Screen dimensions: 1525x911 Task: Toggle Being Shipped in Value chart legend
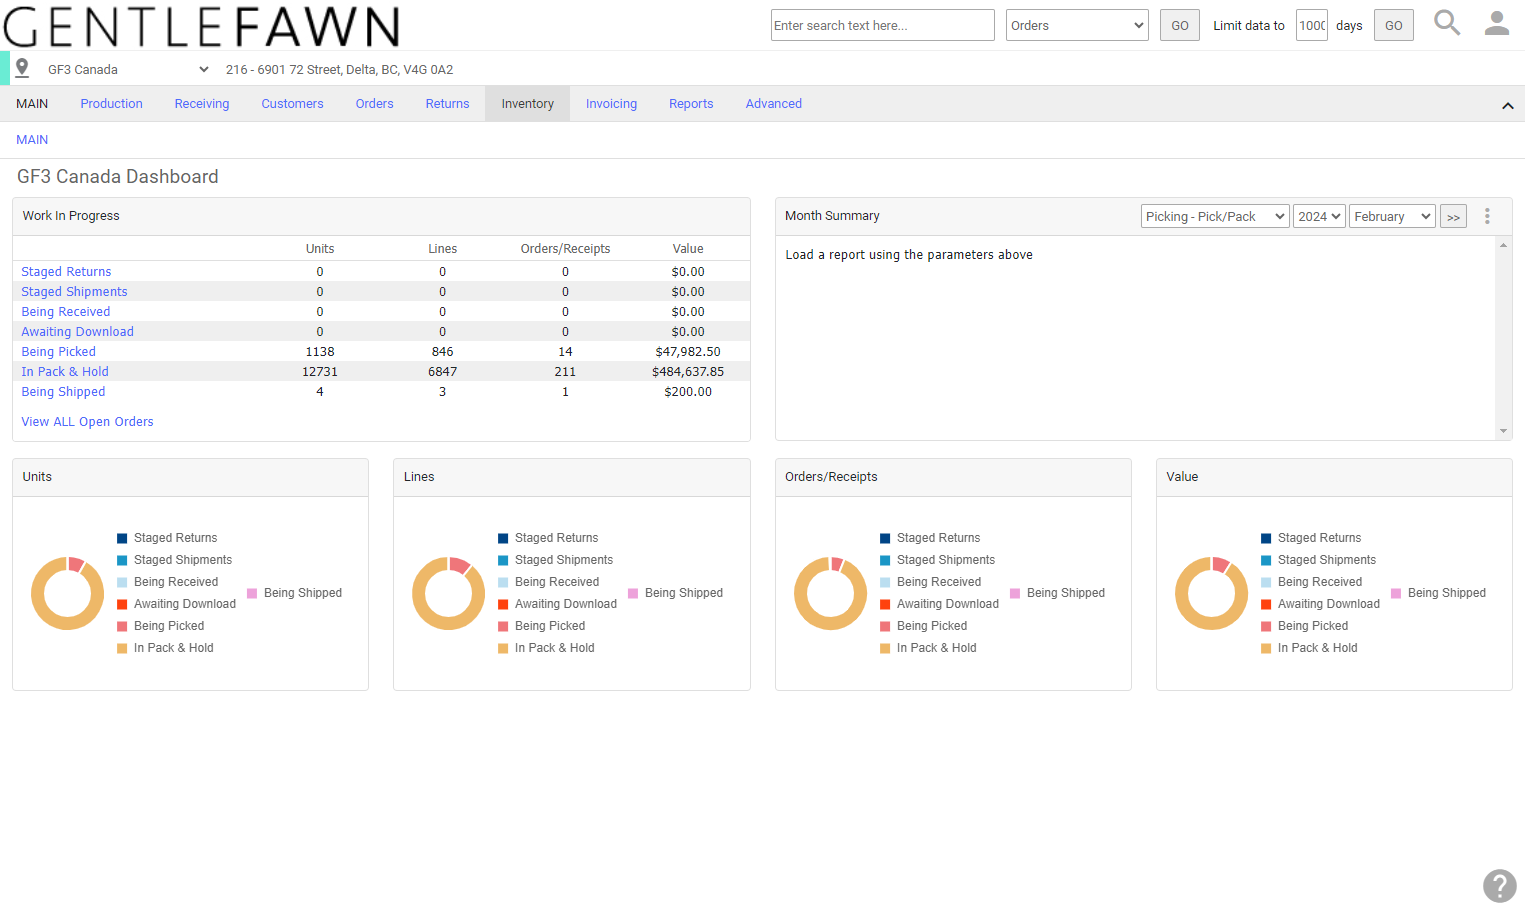click(1438, 593)
